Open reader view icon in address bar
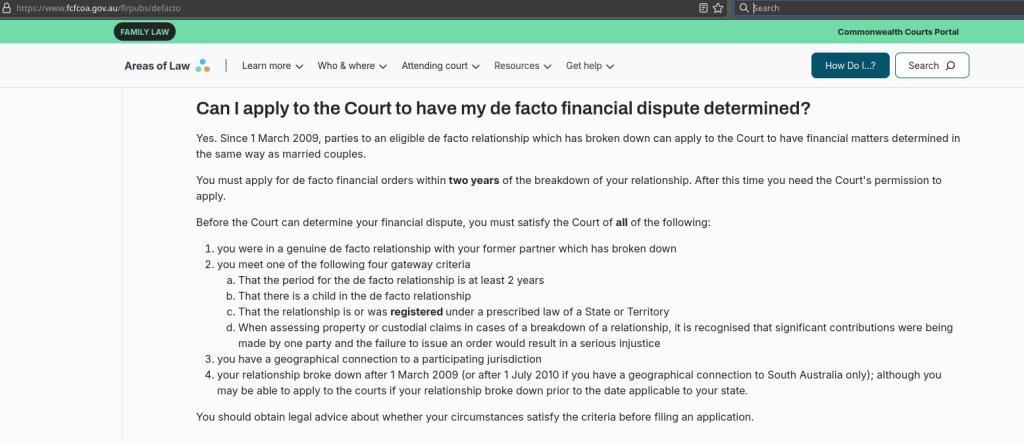Image resolution: width=1024 pixels, height=443 pixels. pos(704,8)
